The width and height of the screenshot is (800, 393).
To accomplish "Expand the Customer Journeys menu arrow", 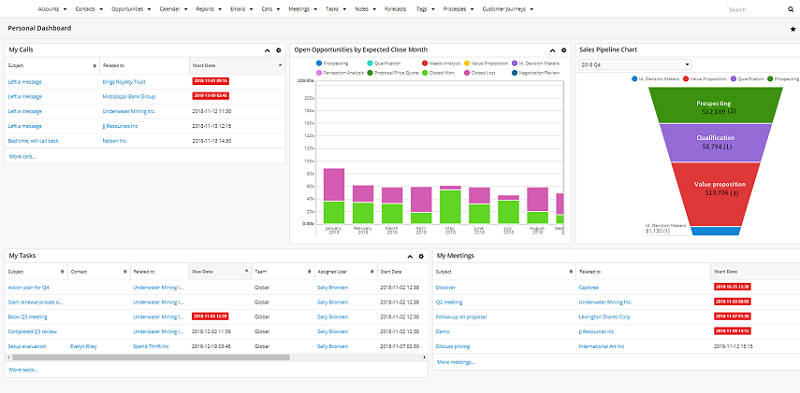I will pos(532,9).
